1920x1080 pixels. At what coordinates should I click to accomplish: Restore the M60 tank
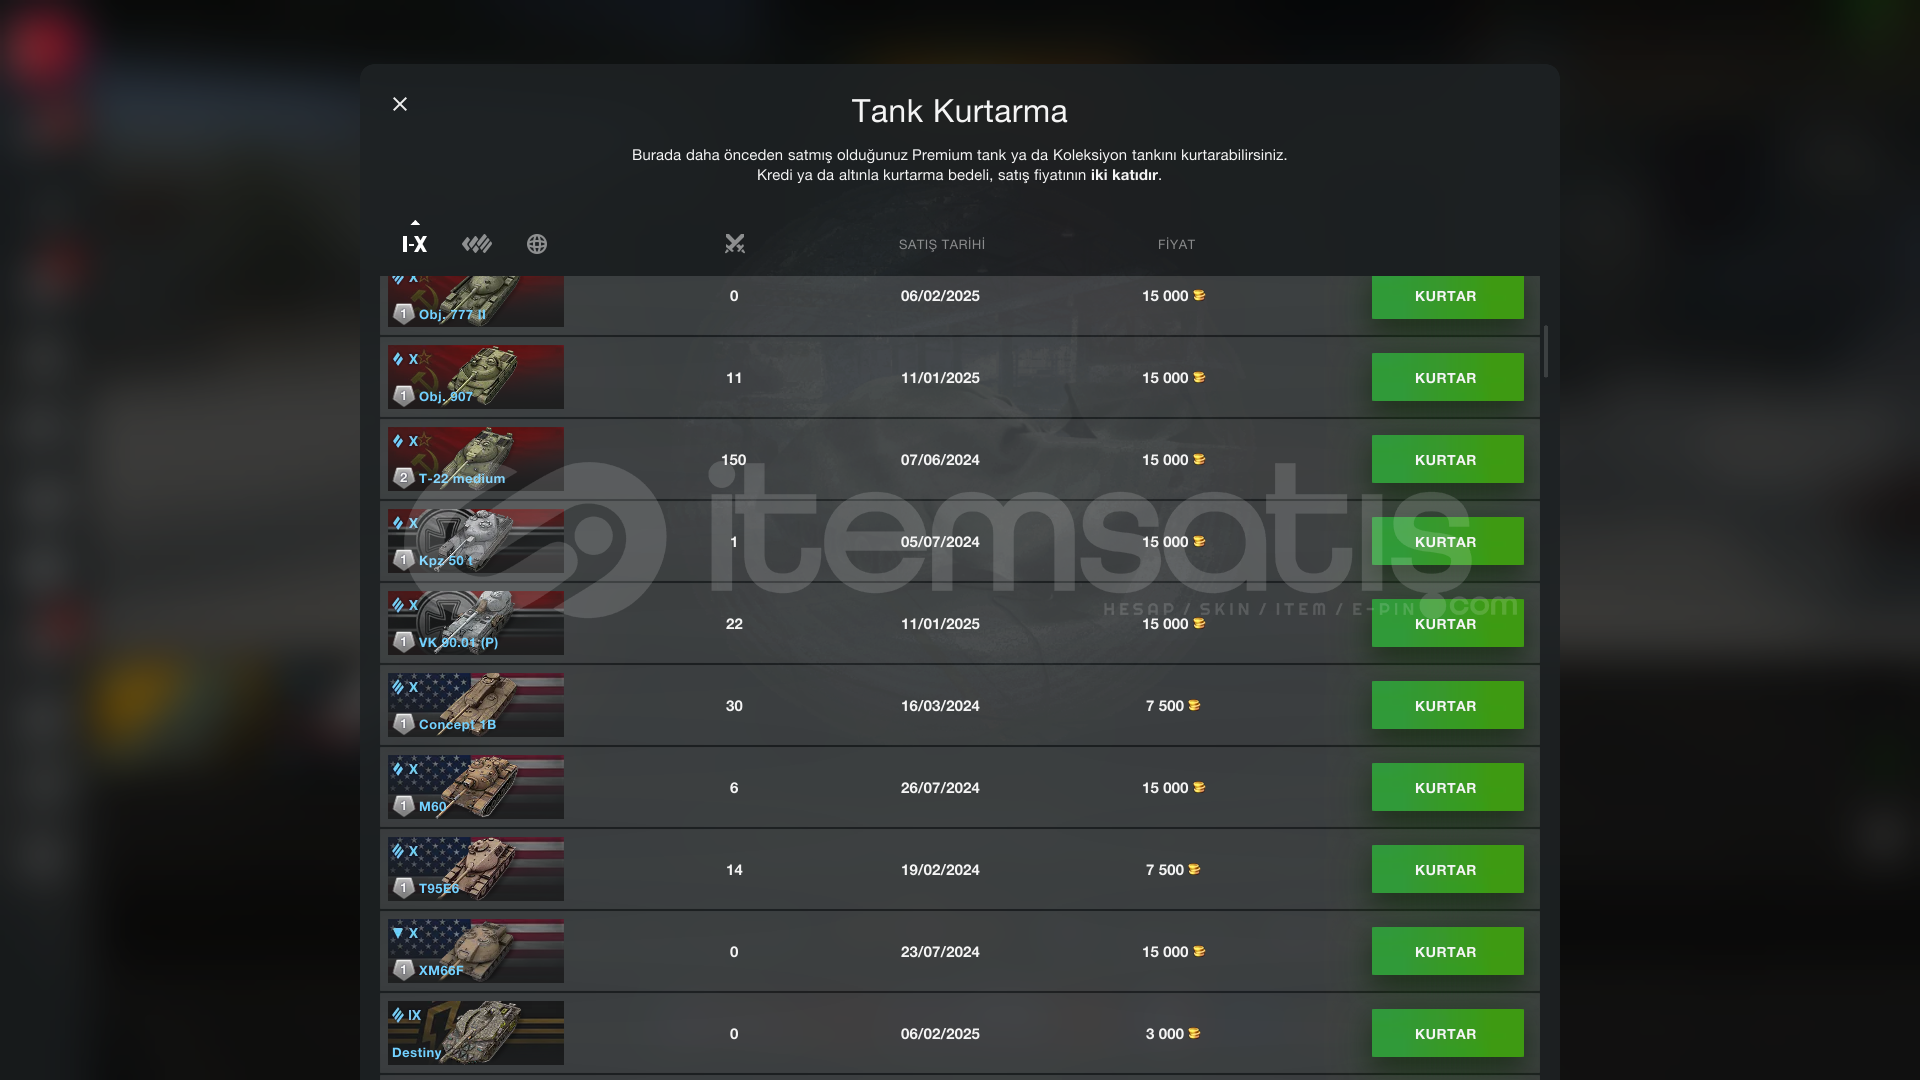click(x=1446, y=788)
